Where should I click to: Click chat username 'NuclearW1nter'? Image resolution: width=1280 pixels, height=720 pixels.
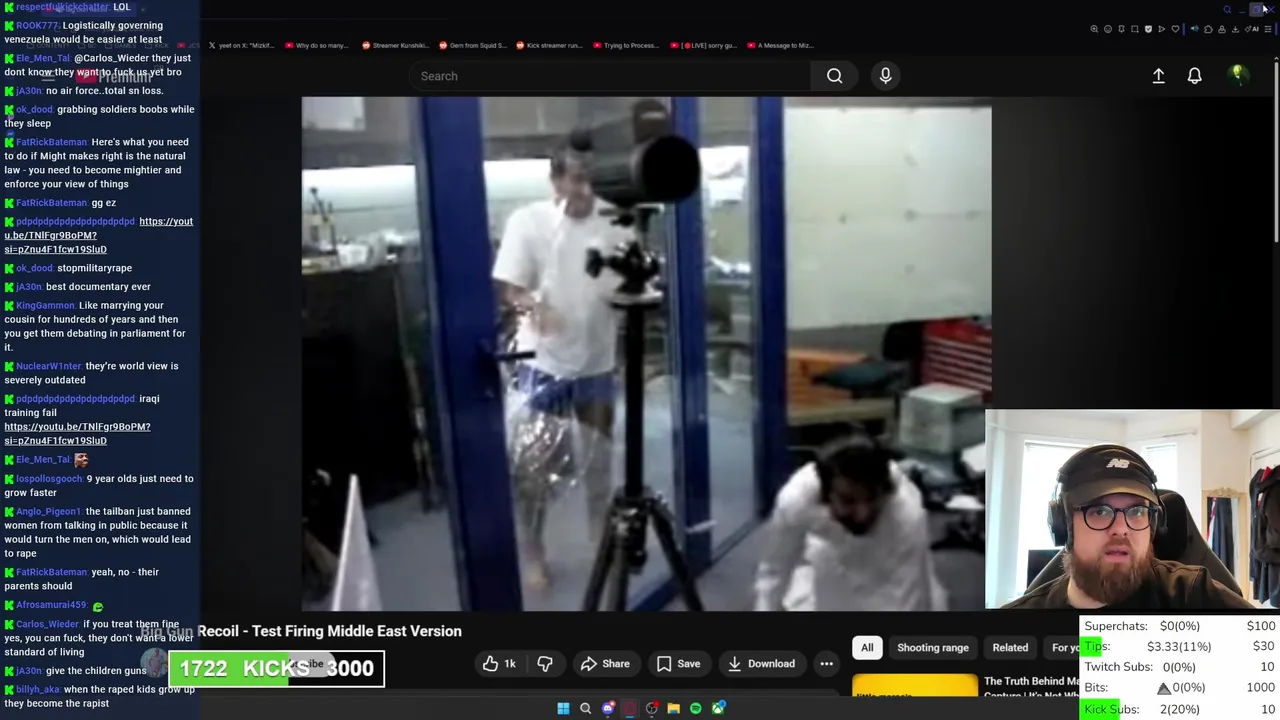pyautogui.click(x=48, y=366)
